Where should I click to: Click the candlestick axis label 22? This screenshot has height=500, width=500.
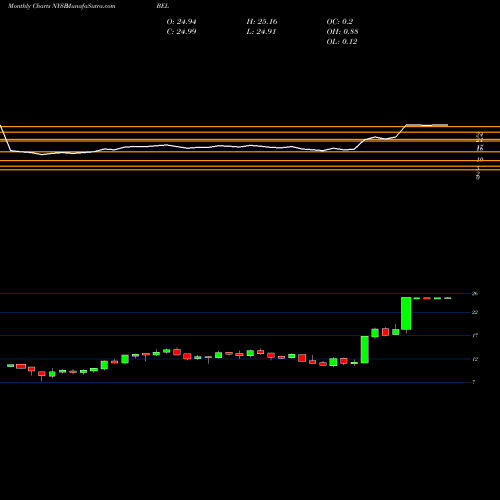[x=475, y=312]
